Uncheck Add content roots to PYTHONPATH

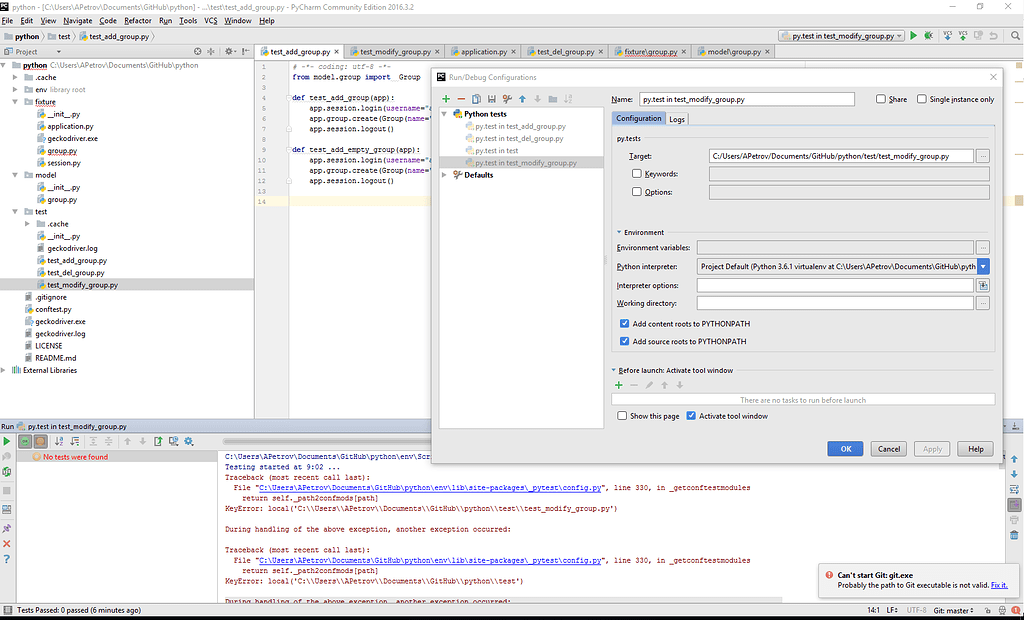click(625, 324)
